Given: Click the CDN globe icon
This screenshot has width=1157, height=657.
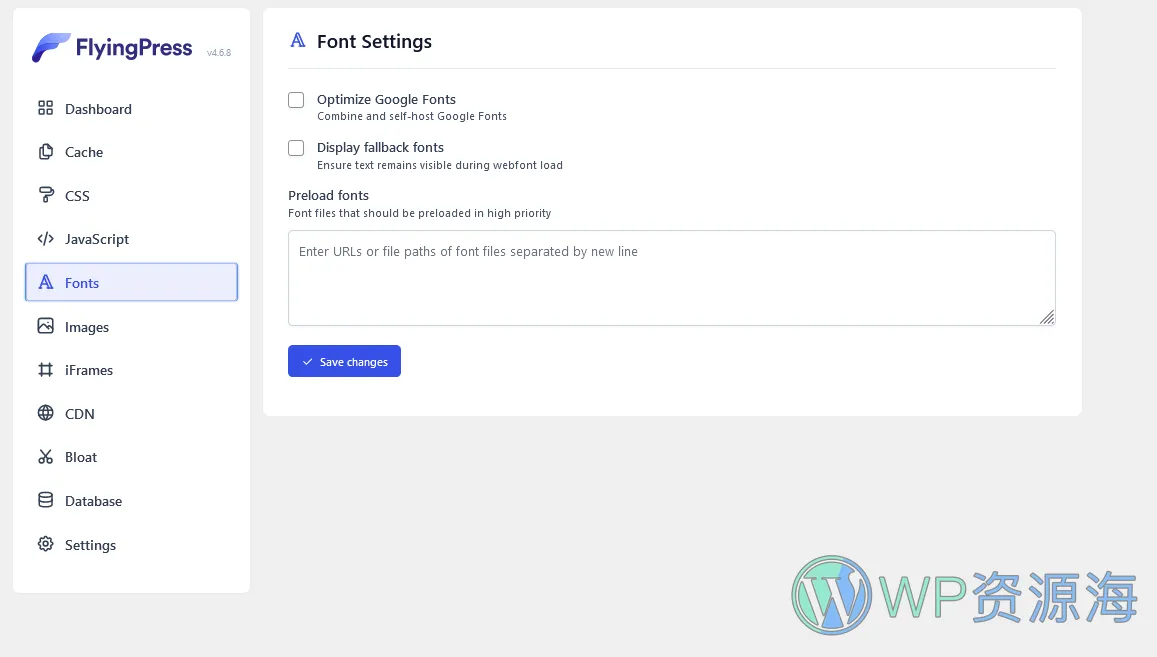Looking at the screenshot, I should pyautogui.click(x=46, y=413).
